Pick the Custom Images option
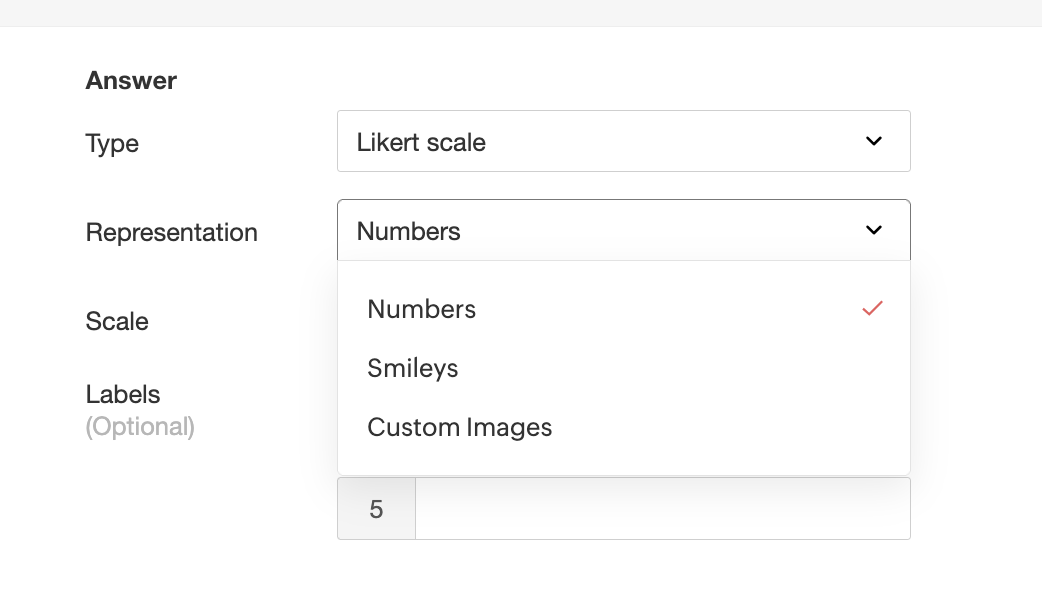This screenshot has height=592, width=1042. pos(623,427)
